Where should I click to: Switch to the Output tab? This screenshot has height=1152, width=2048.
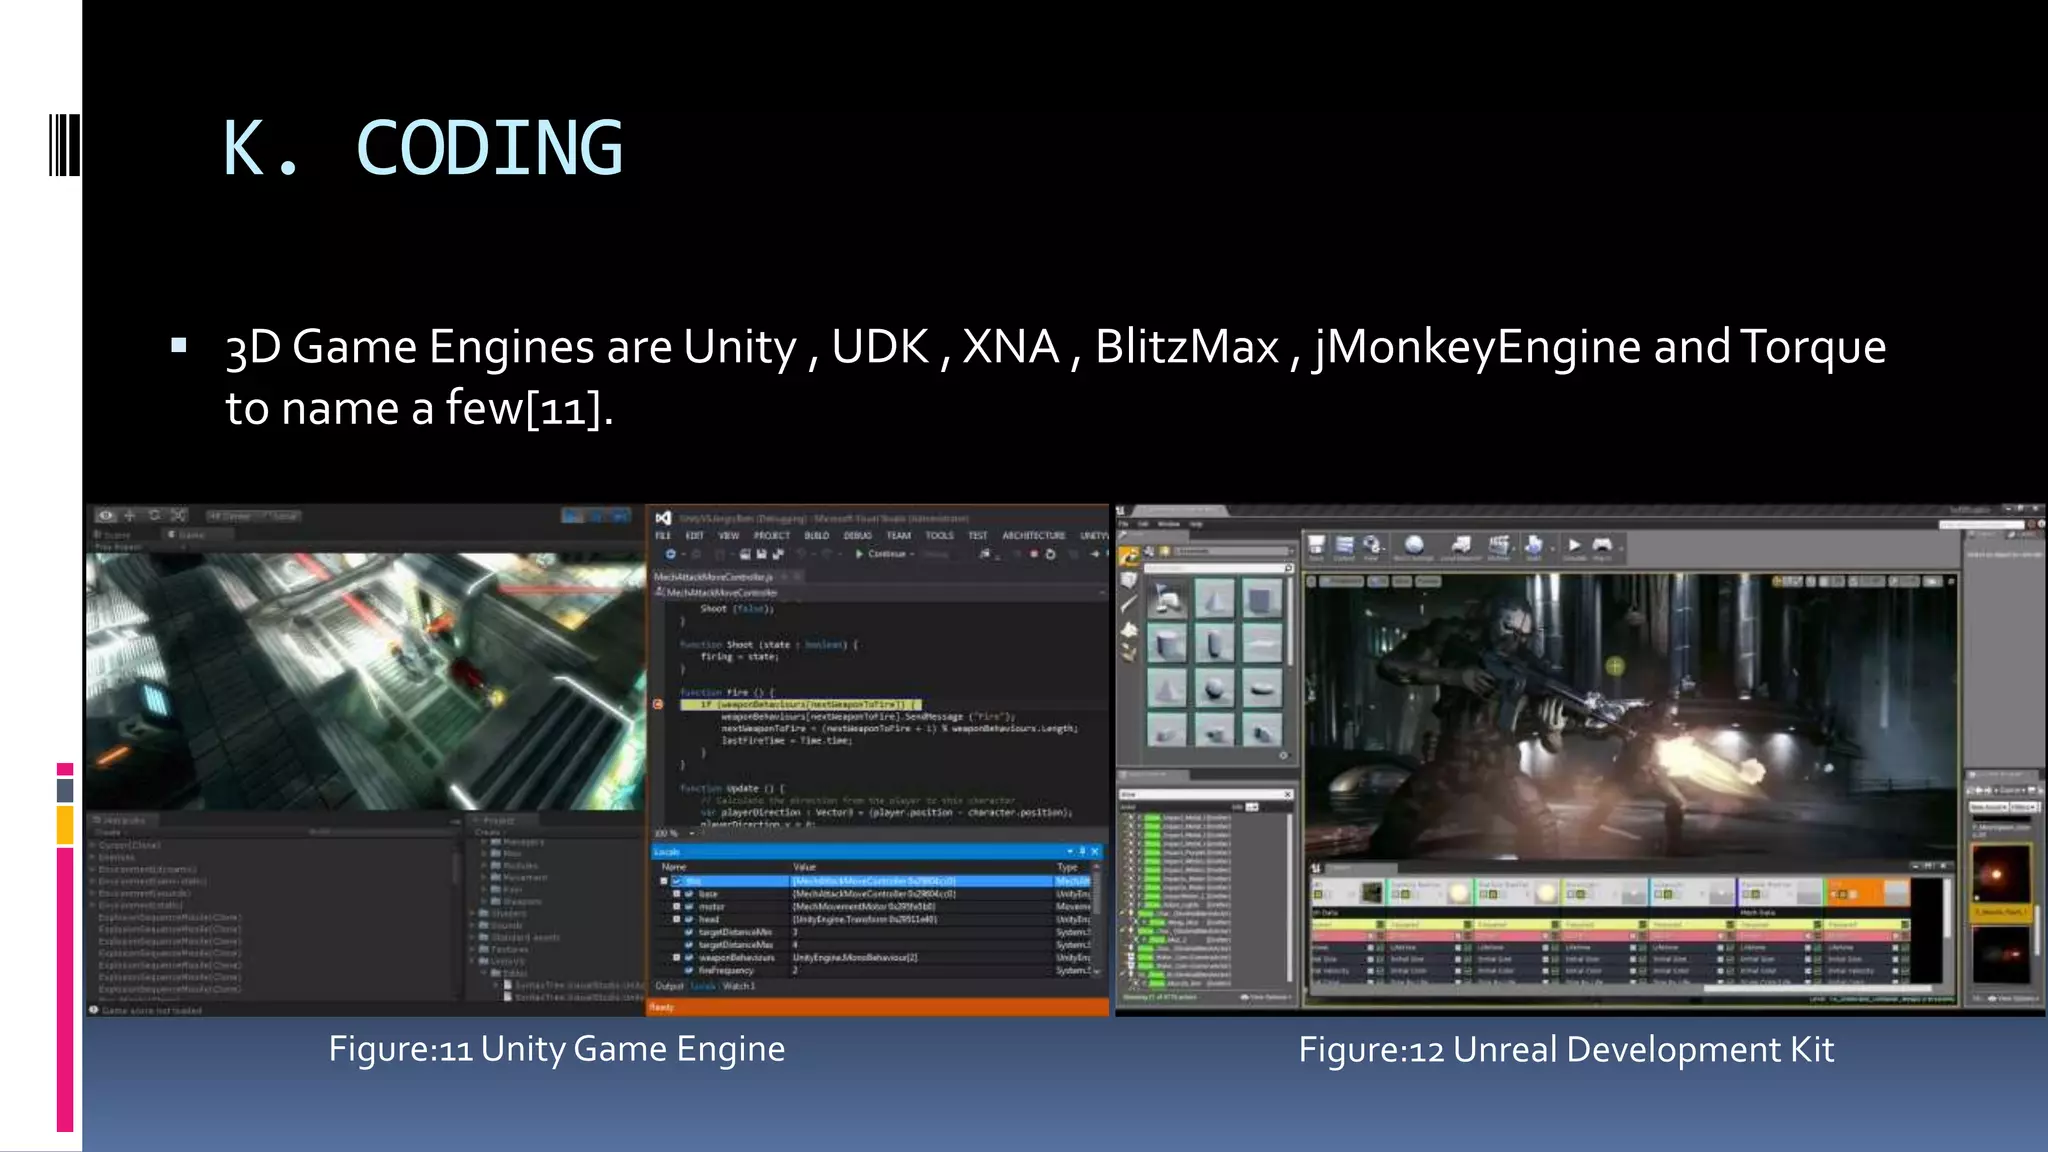669,987
